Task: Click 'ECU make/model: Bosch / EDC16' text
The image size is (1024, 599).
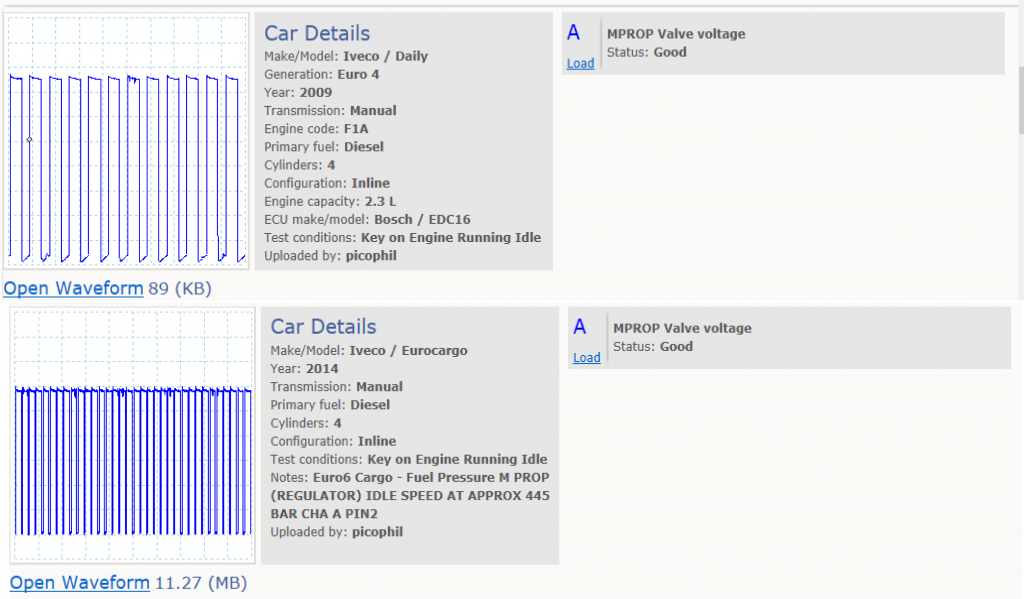Action: [x=367, y=219]
